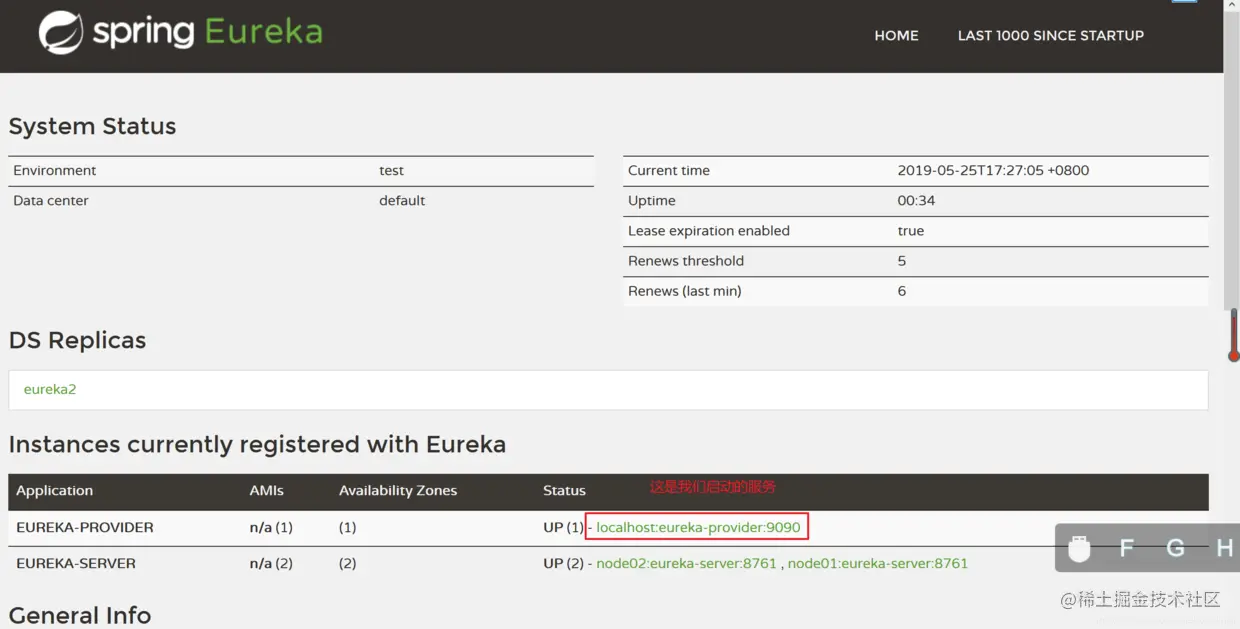Select n/a (1) AMIs cell of EUREKA-PROVIDER
The height and width of the screenshot is (629, 1240).
(x=271, y=527)
